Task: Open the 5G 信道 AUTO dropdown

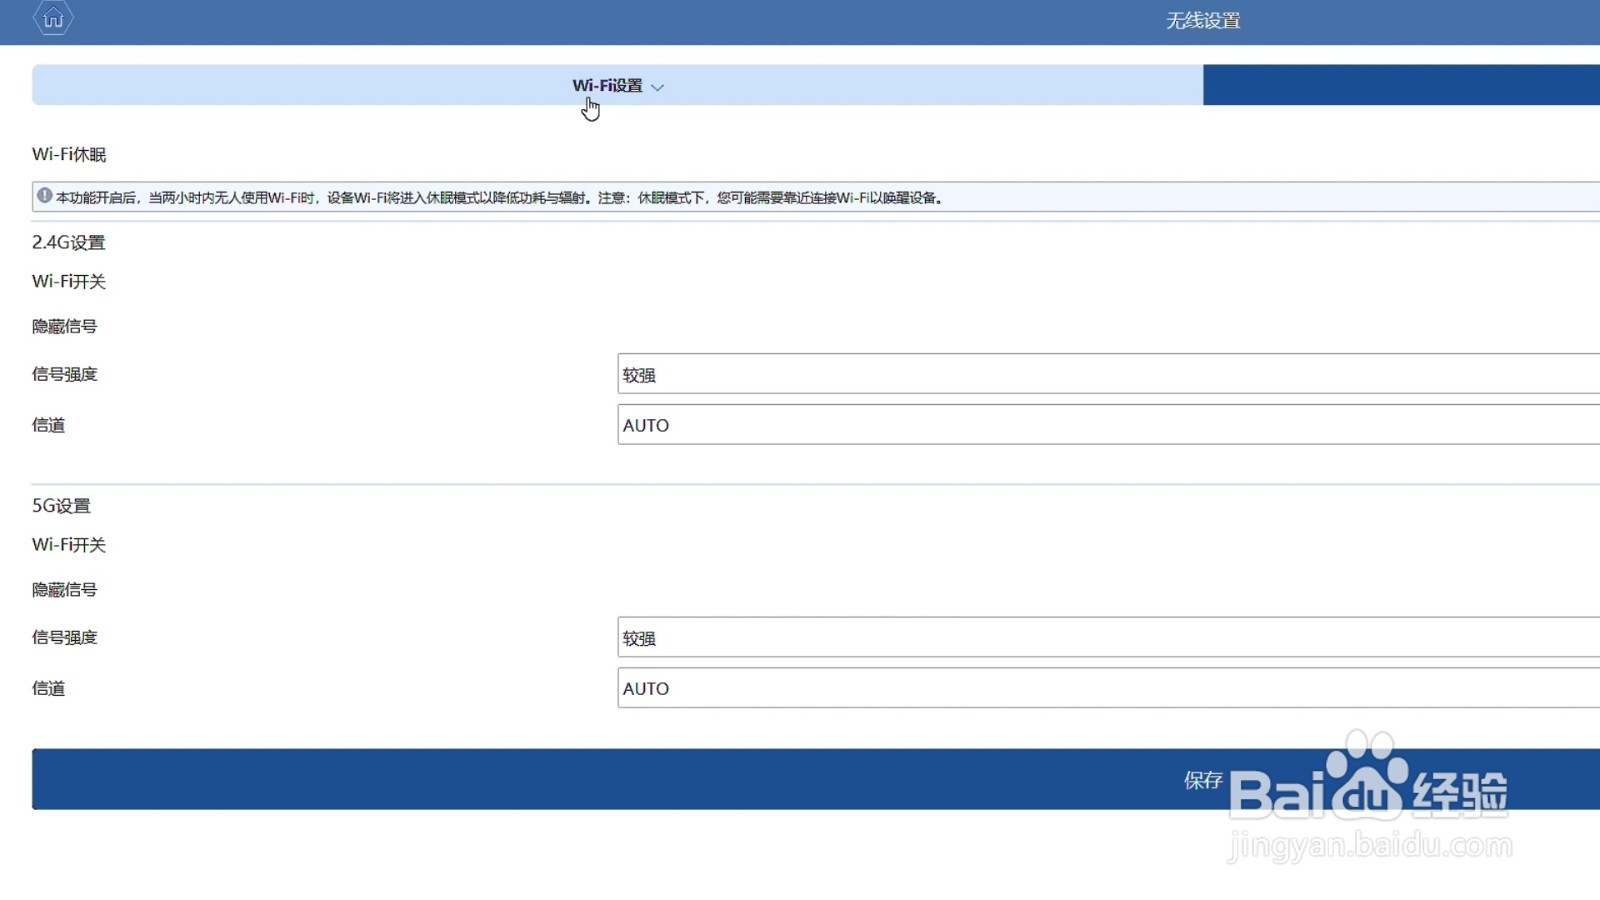Action: coord(1108,688)
